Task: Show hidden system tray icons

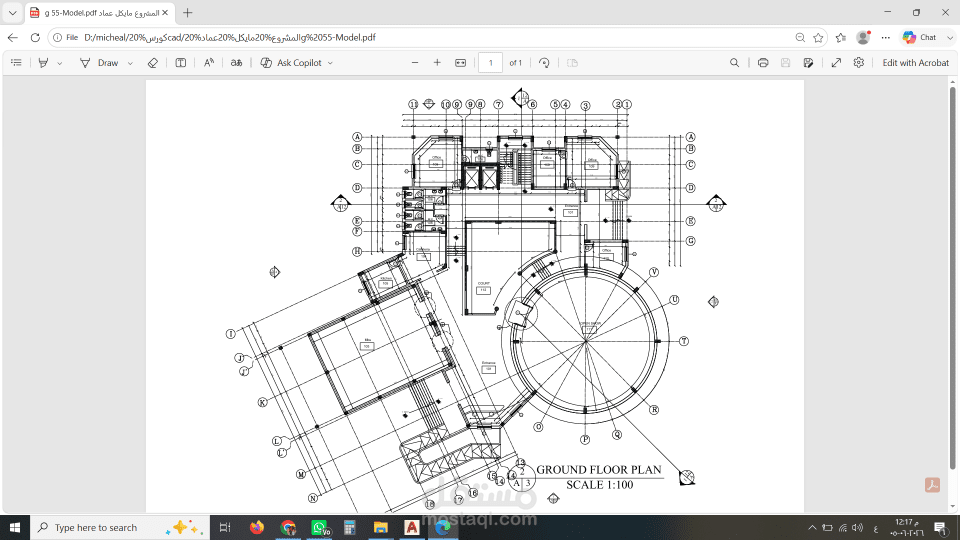Action: tap(812, 528)
